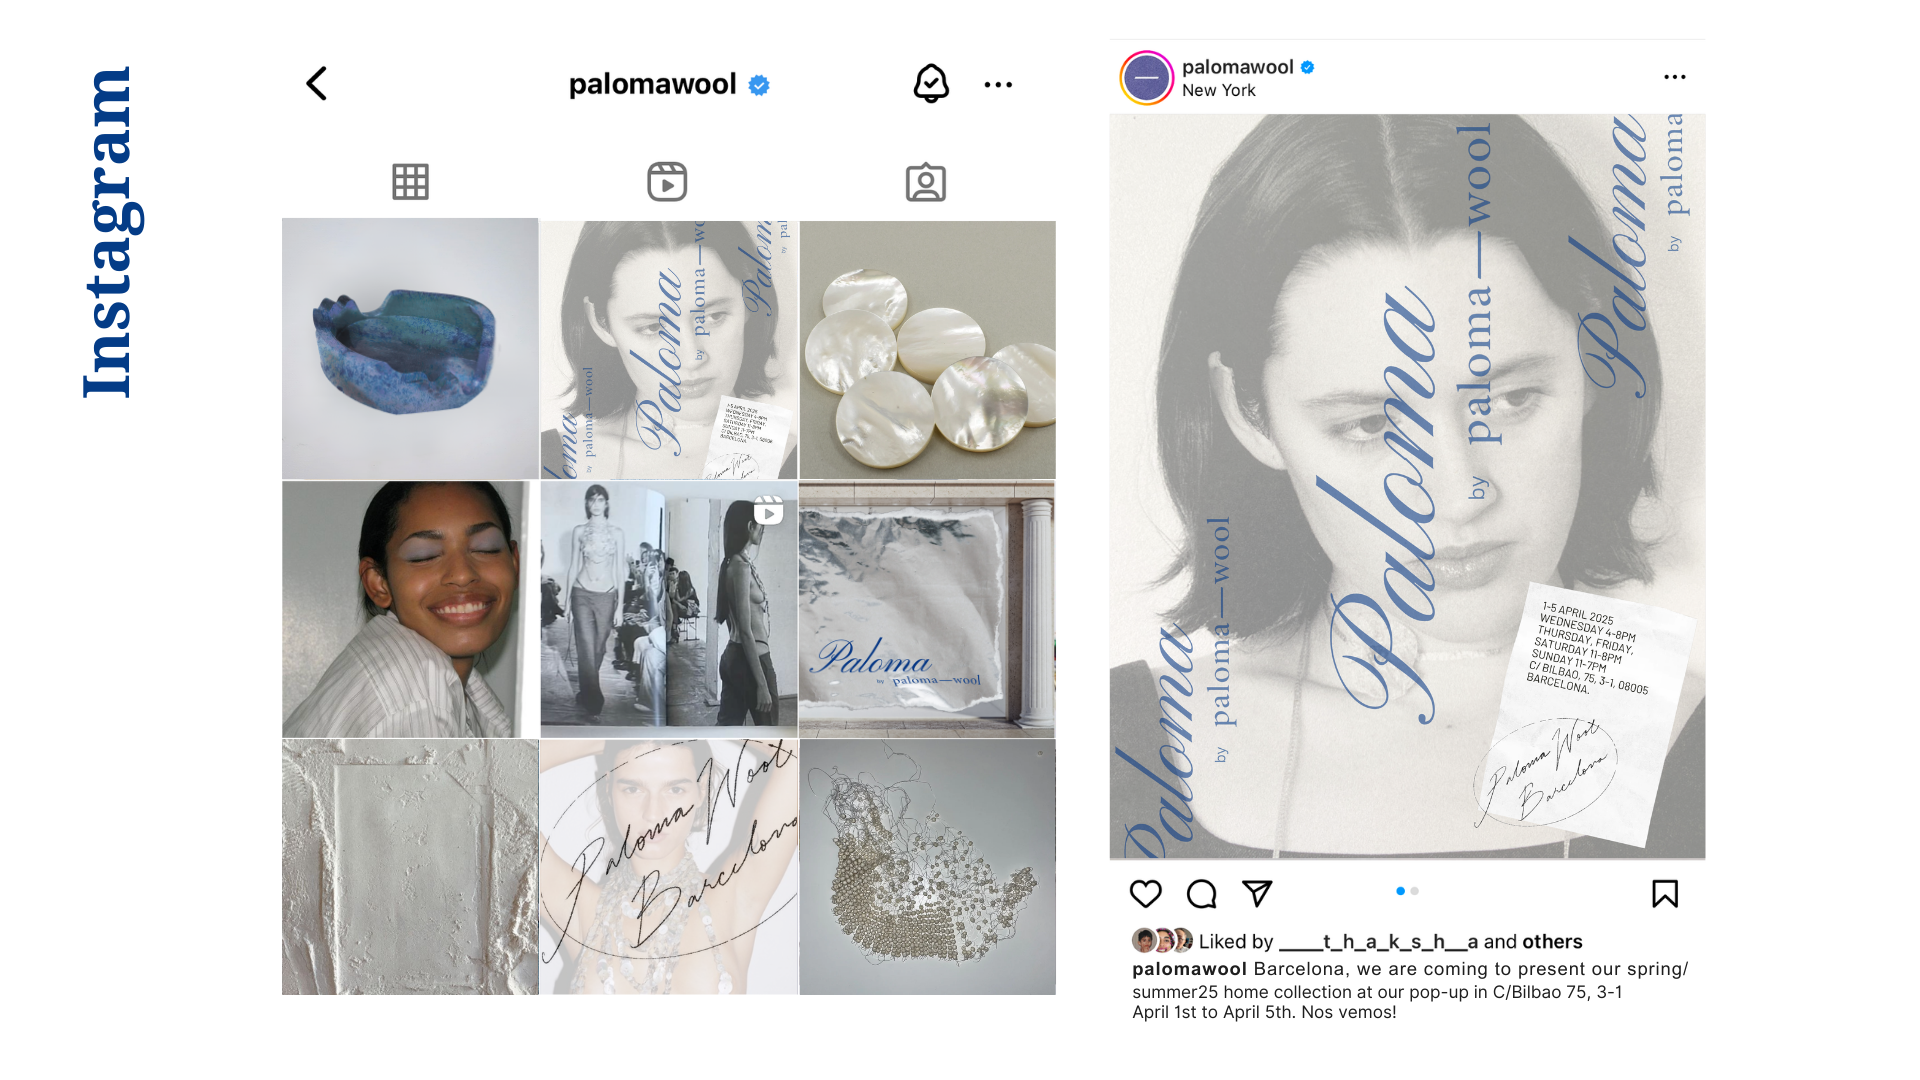Play the runway magazine reel thumbnail

click(x=668, y=608)
